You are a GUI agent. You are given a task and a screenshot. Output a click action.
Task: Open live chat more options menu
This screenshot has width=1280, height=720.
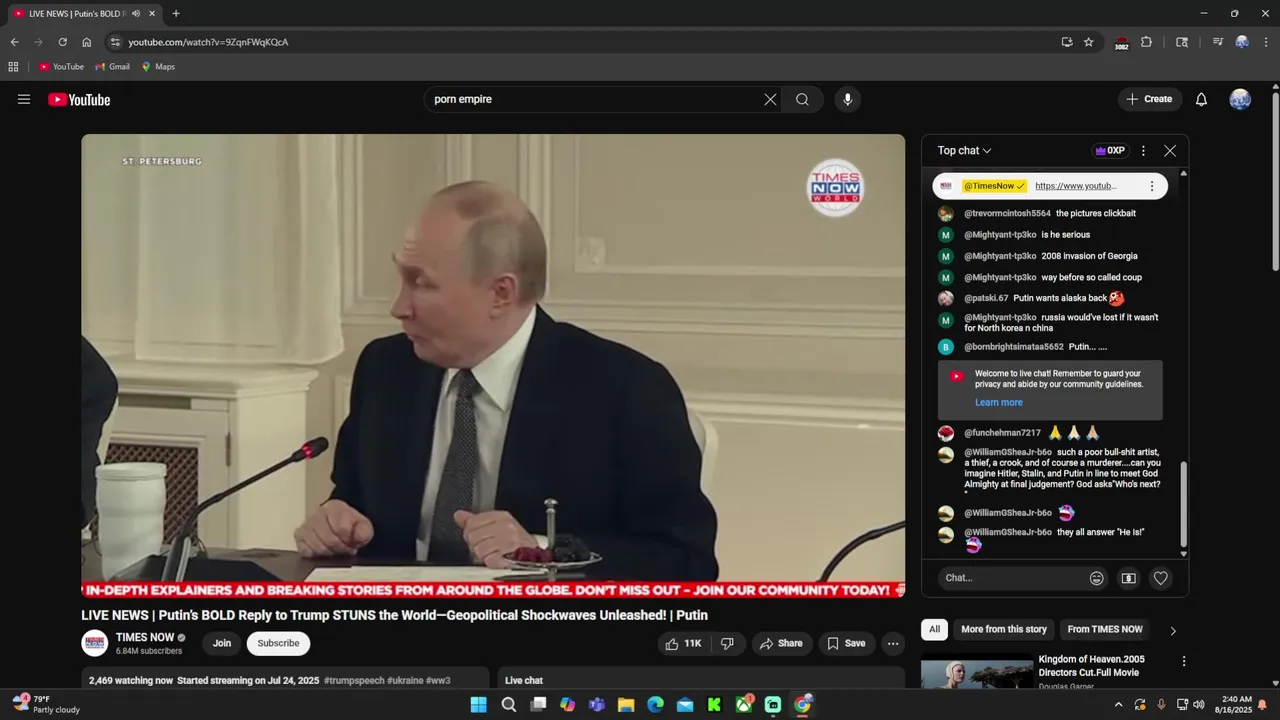(1143, 151)
